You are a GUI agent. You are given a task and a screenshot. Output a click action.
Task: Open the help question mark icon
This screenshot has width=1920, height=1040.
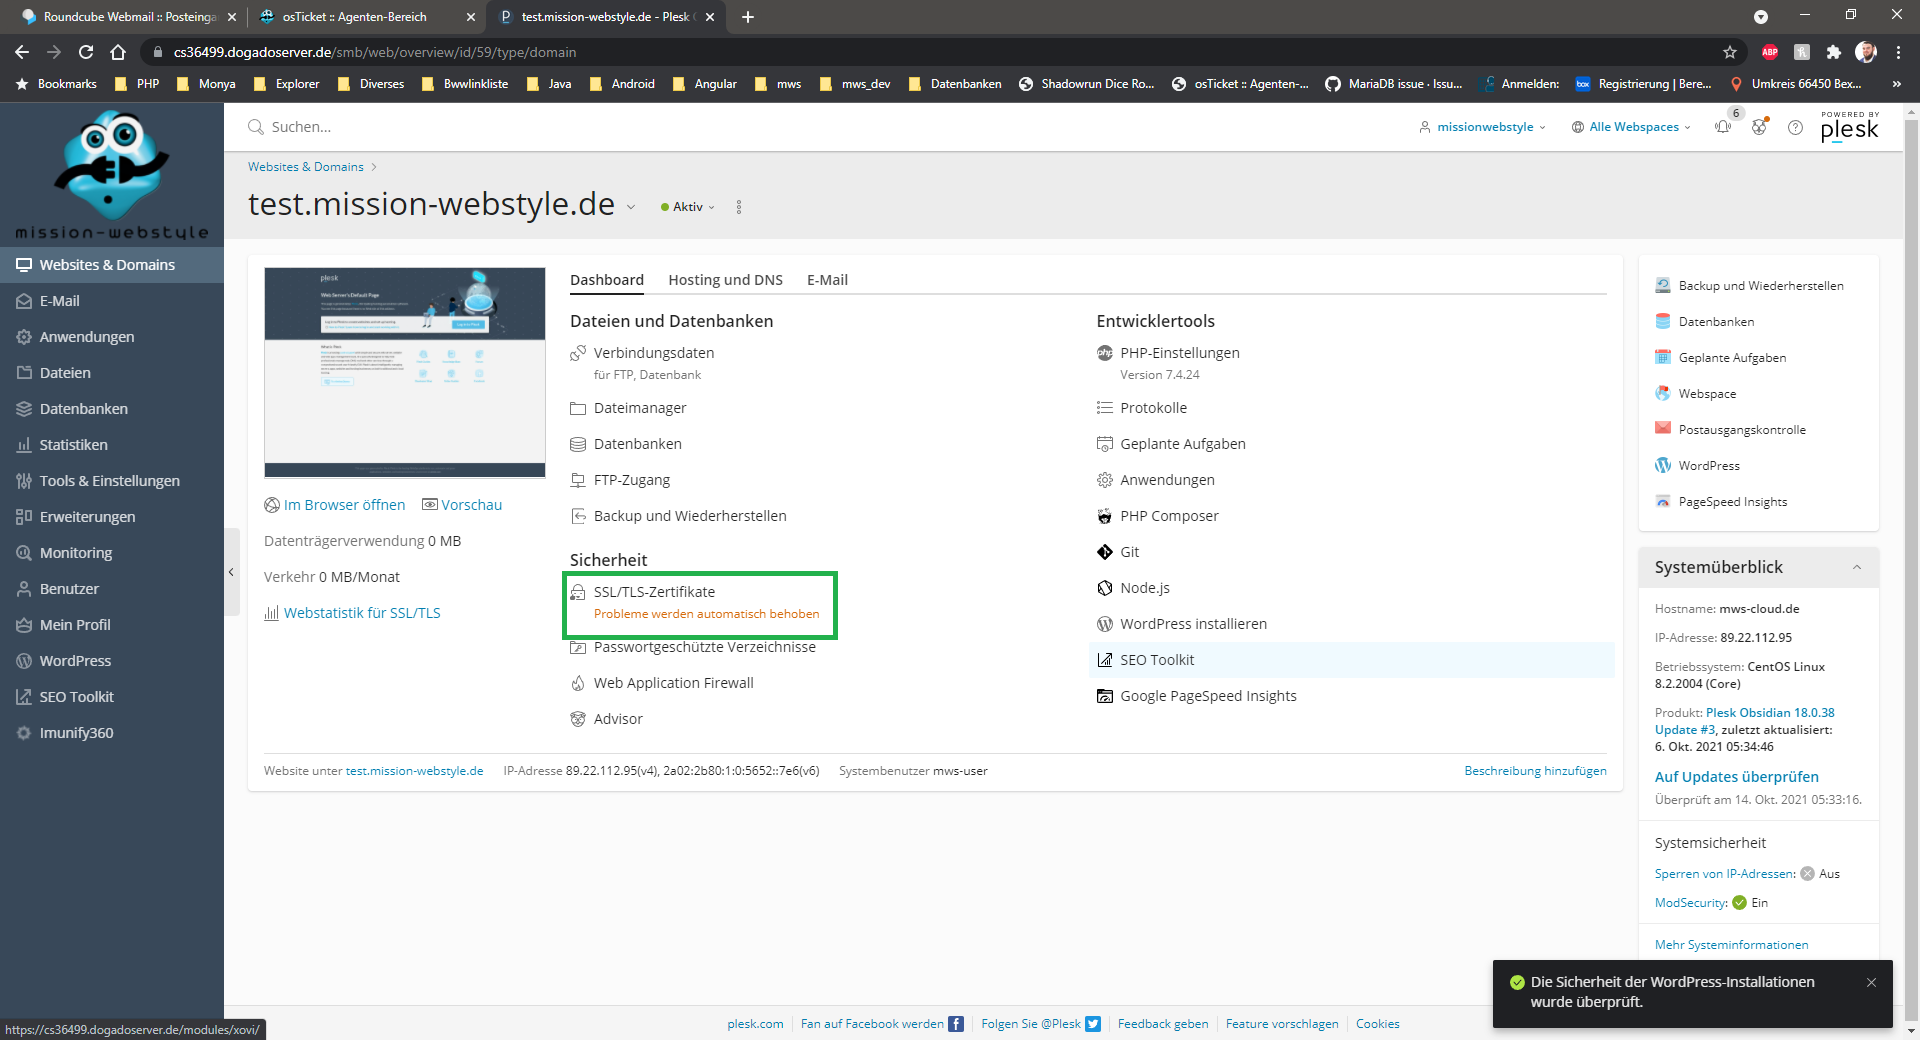1795,127
